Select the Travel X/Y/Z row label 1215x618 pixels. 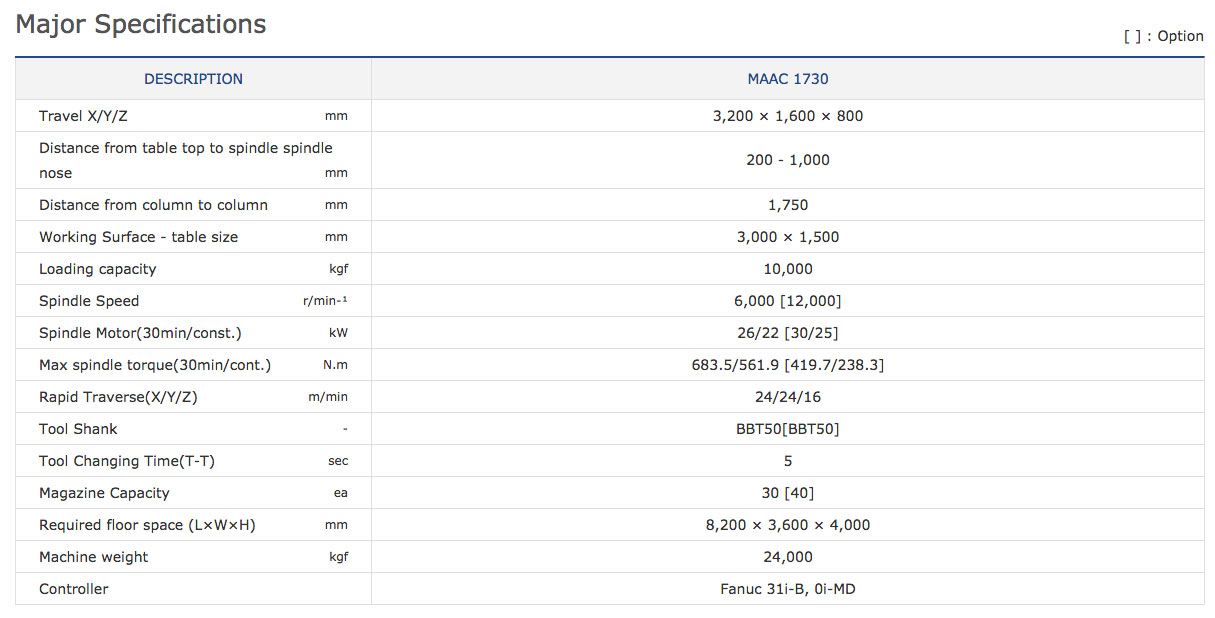tap(83, 116)
